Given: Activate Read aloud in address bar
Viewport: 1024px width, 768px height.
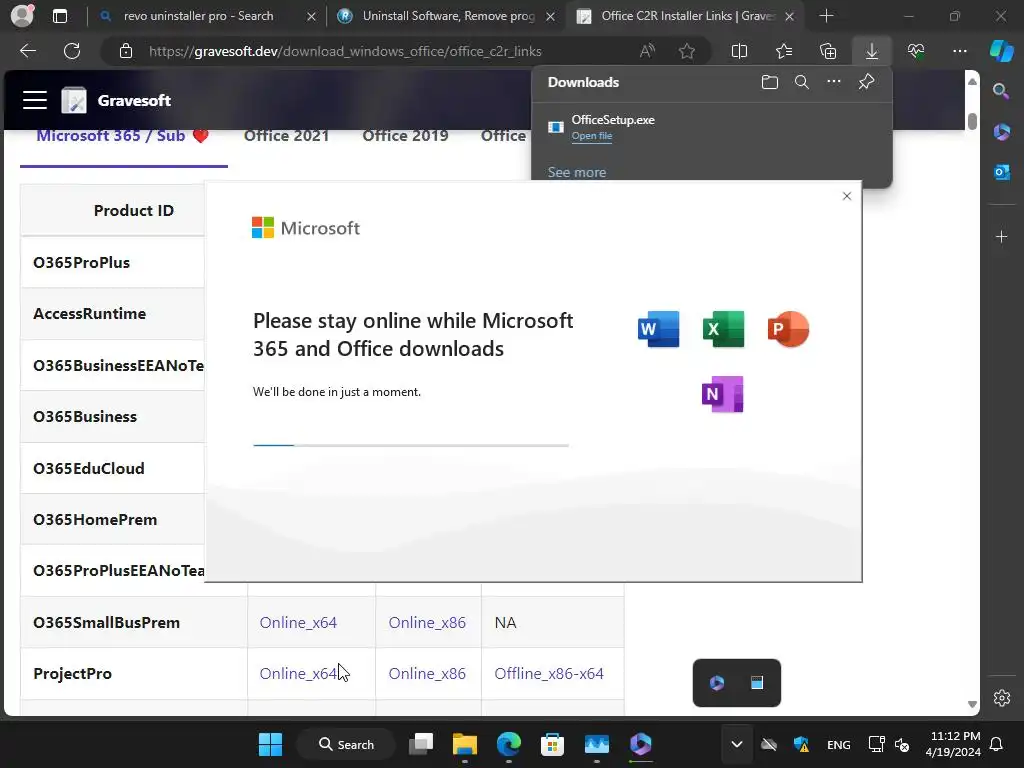Looking at the screenshot, I should (x=647, y=51).
